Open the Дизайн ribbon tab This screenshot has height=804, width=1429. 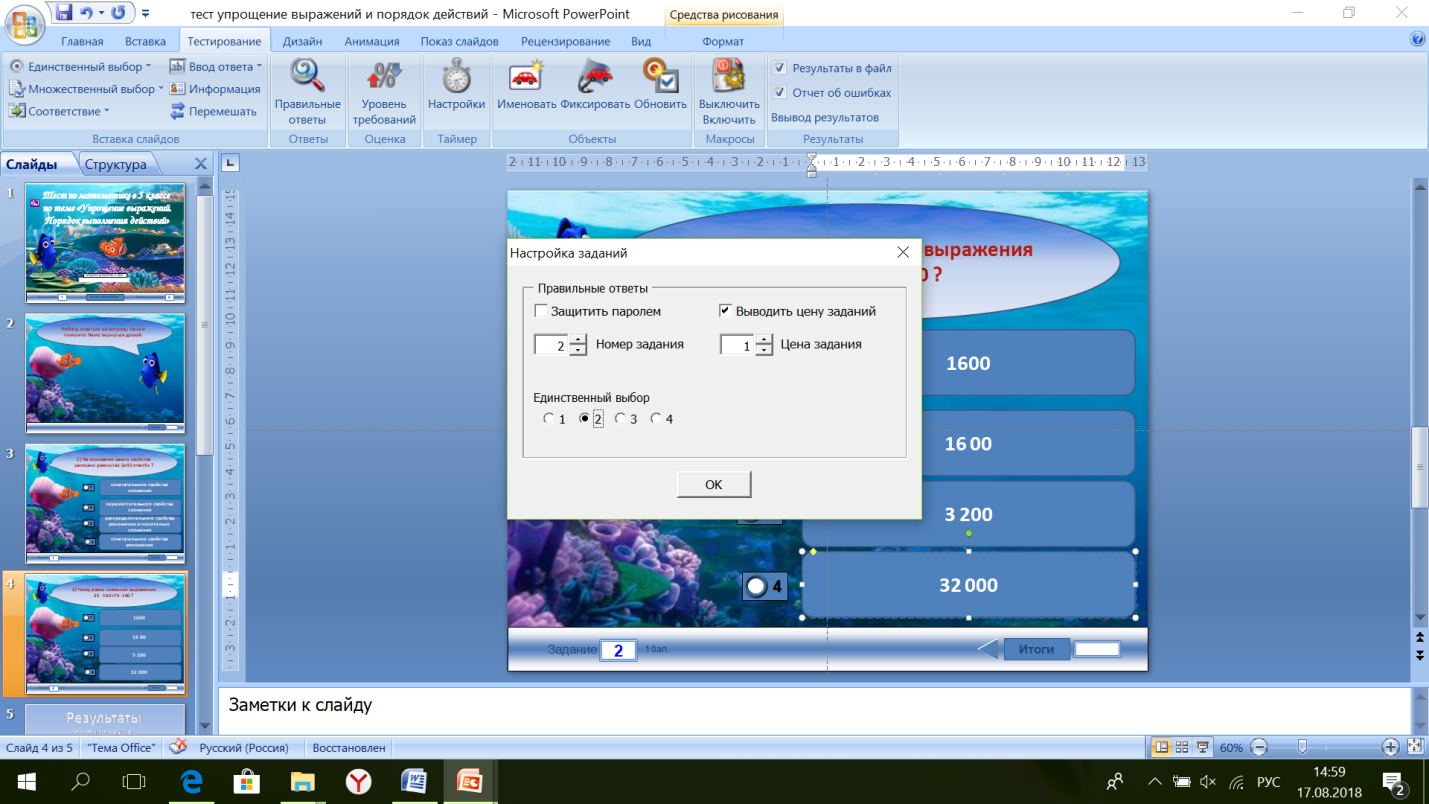coord(302,41)
